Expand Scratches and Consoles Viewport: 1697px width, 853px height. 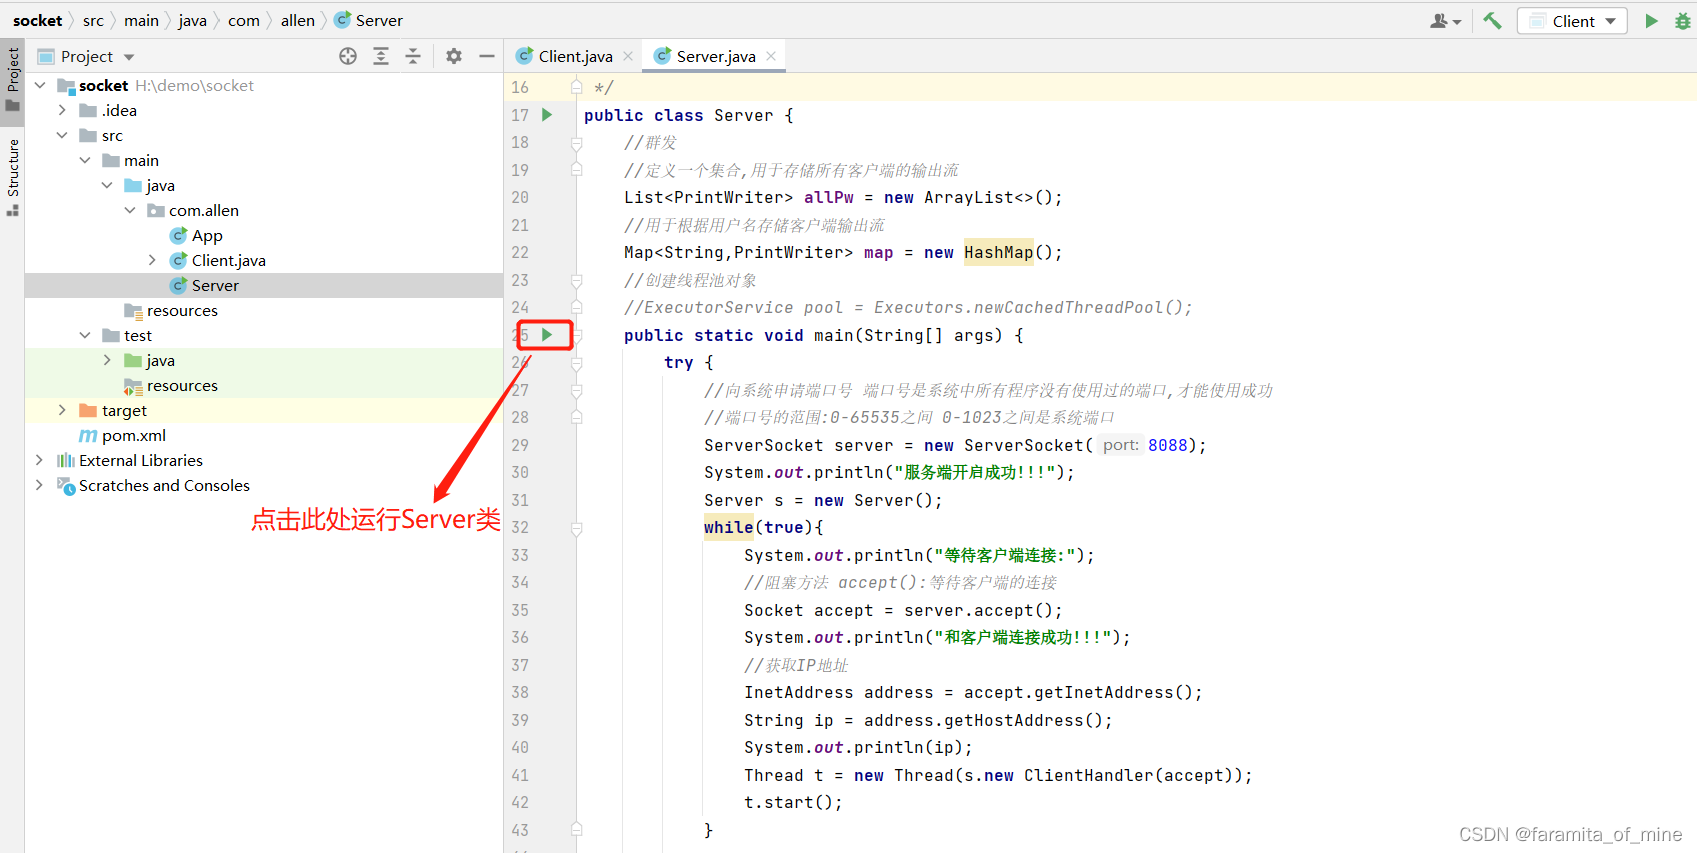(40, 485)
